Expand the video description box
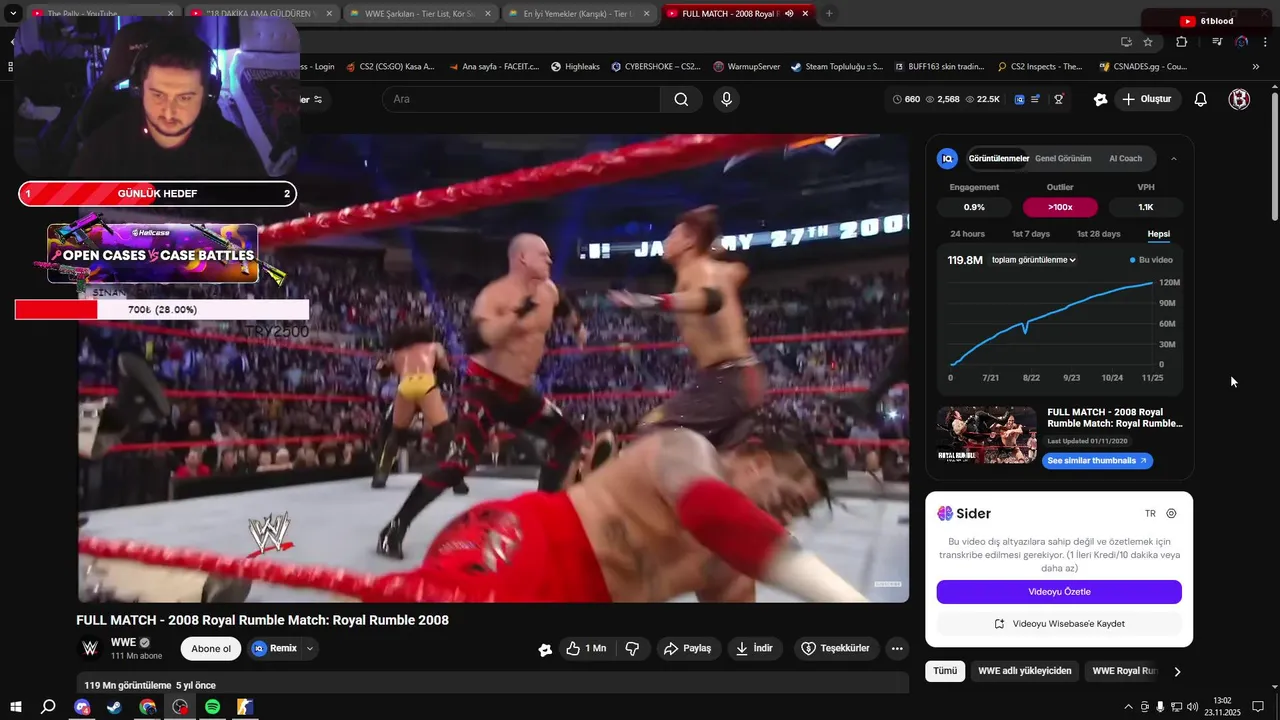Screen dimensions: 1280x720 tap(493, 684)
